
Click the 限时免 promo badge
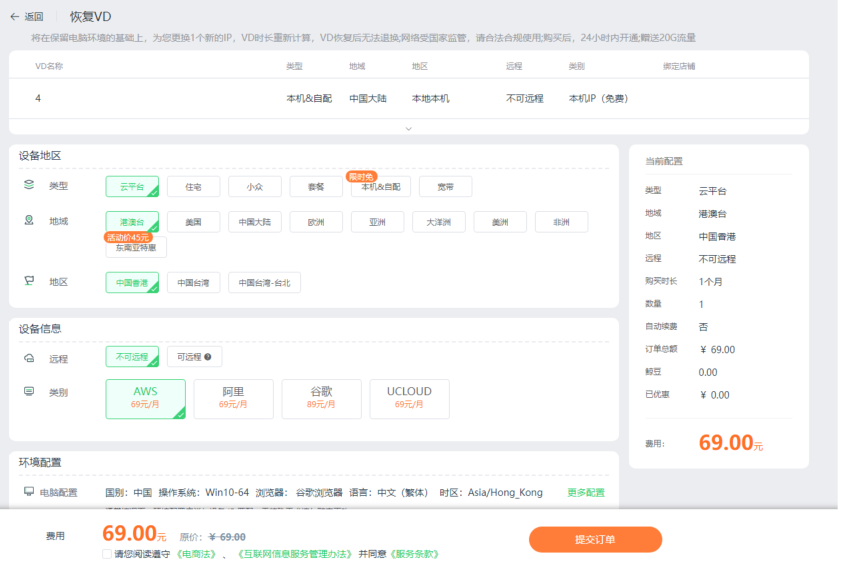tap(361, 177)
